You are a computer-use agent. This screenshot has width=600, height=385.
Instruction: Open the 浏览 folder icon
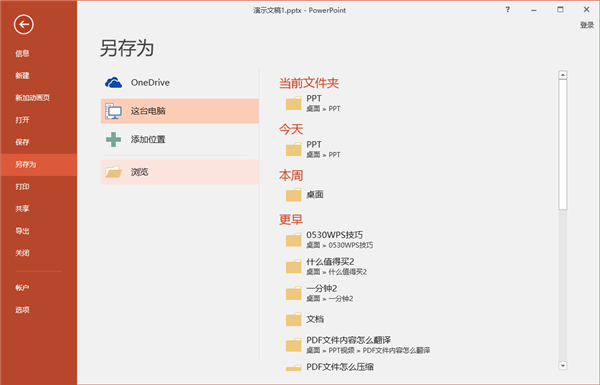(x=113, y=172)
